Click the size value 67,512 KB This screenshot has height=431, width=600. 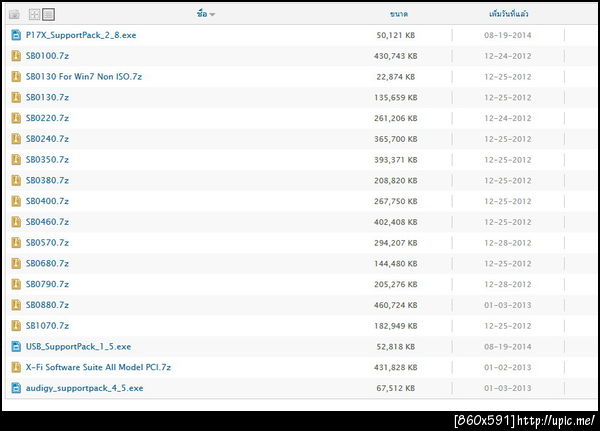[396, 388]
